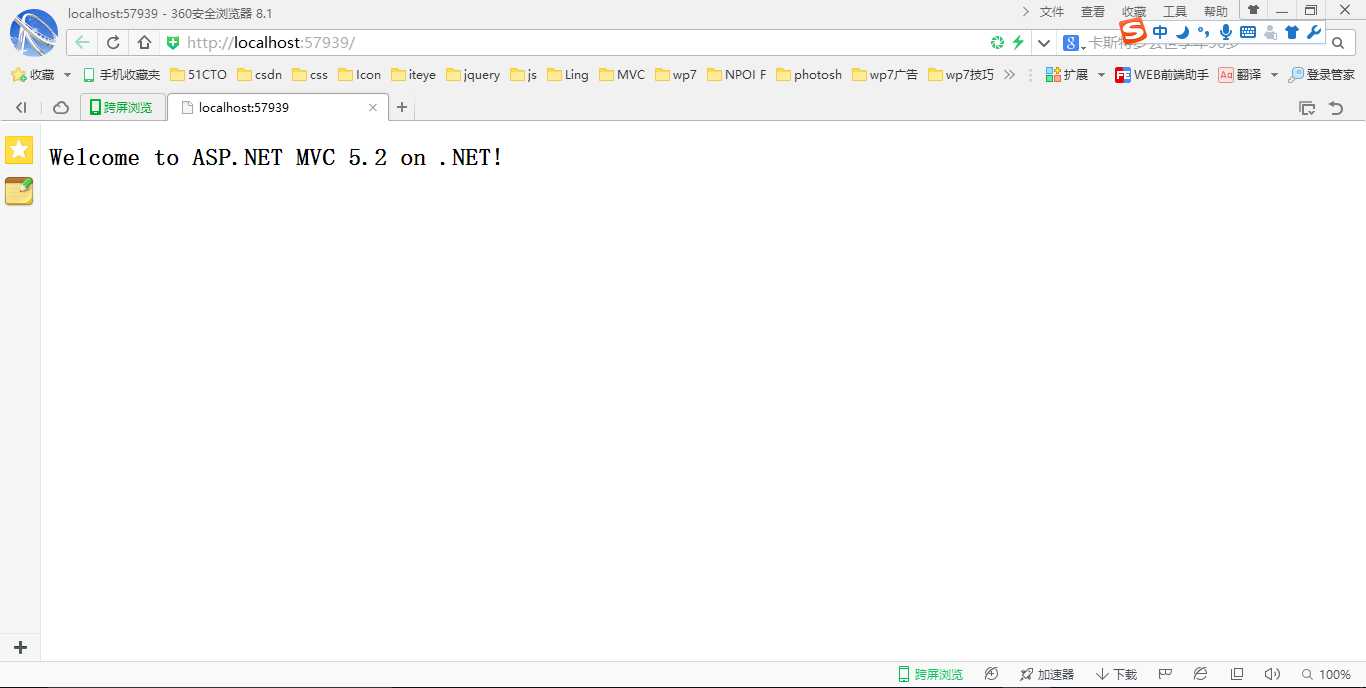Open the photosh bookmark folder
The image size is (1366, 688).
pyautogui.click(x=809, y=74)
